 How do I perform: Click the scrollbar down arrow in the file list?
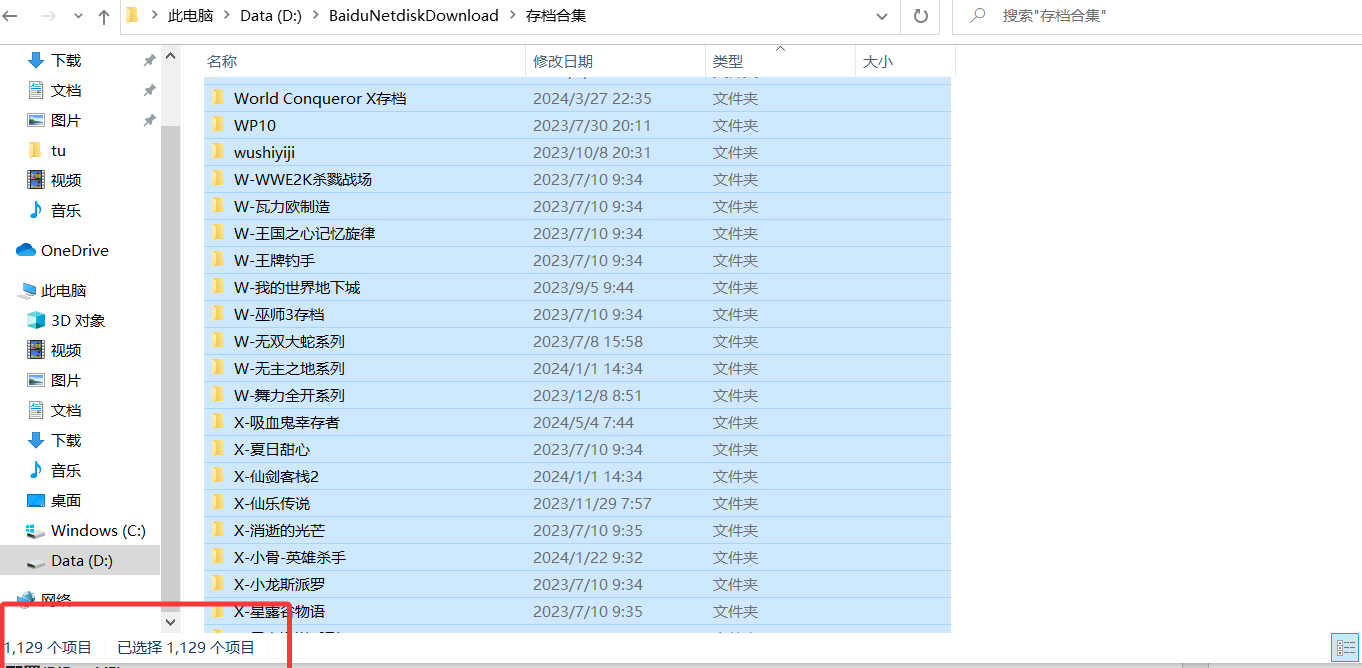(x=170, y=621)
